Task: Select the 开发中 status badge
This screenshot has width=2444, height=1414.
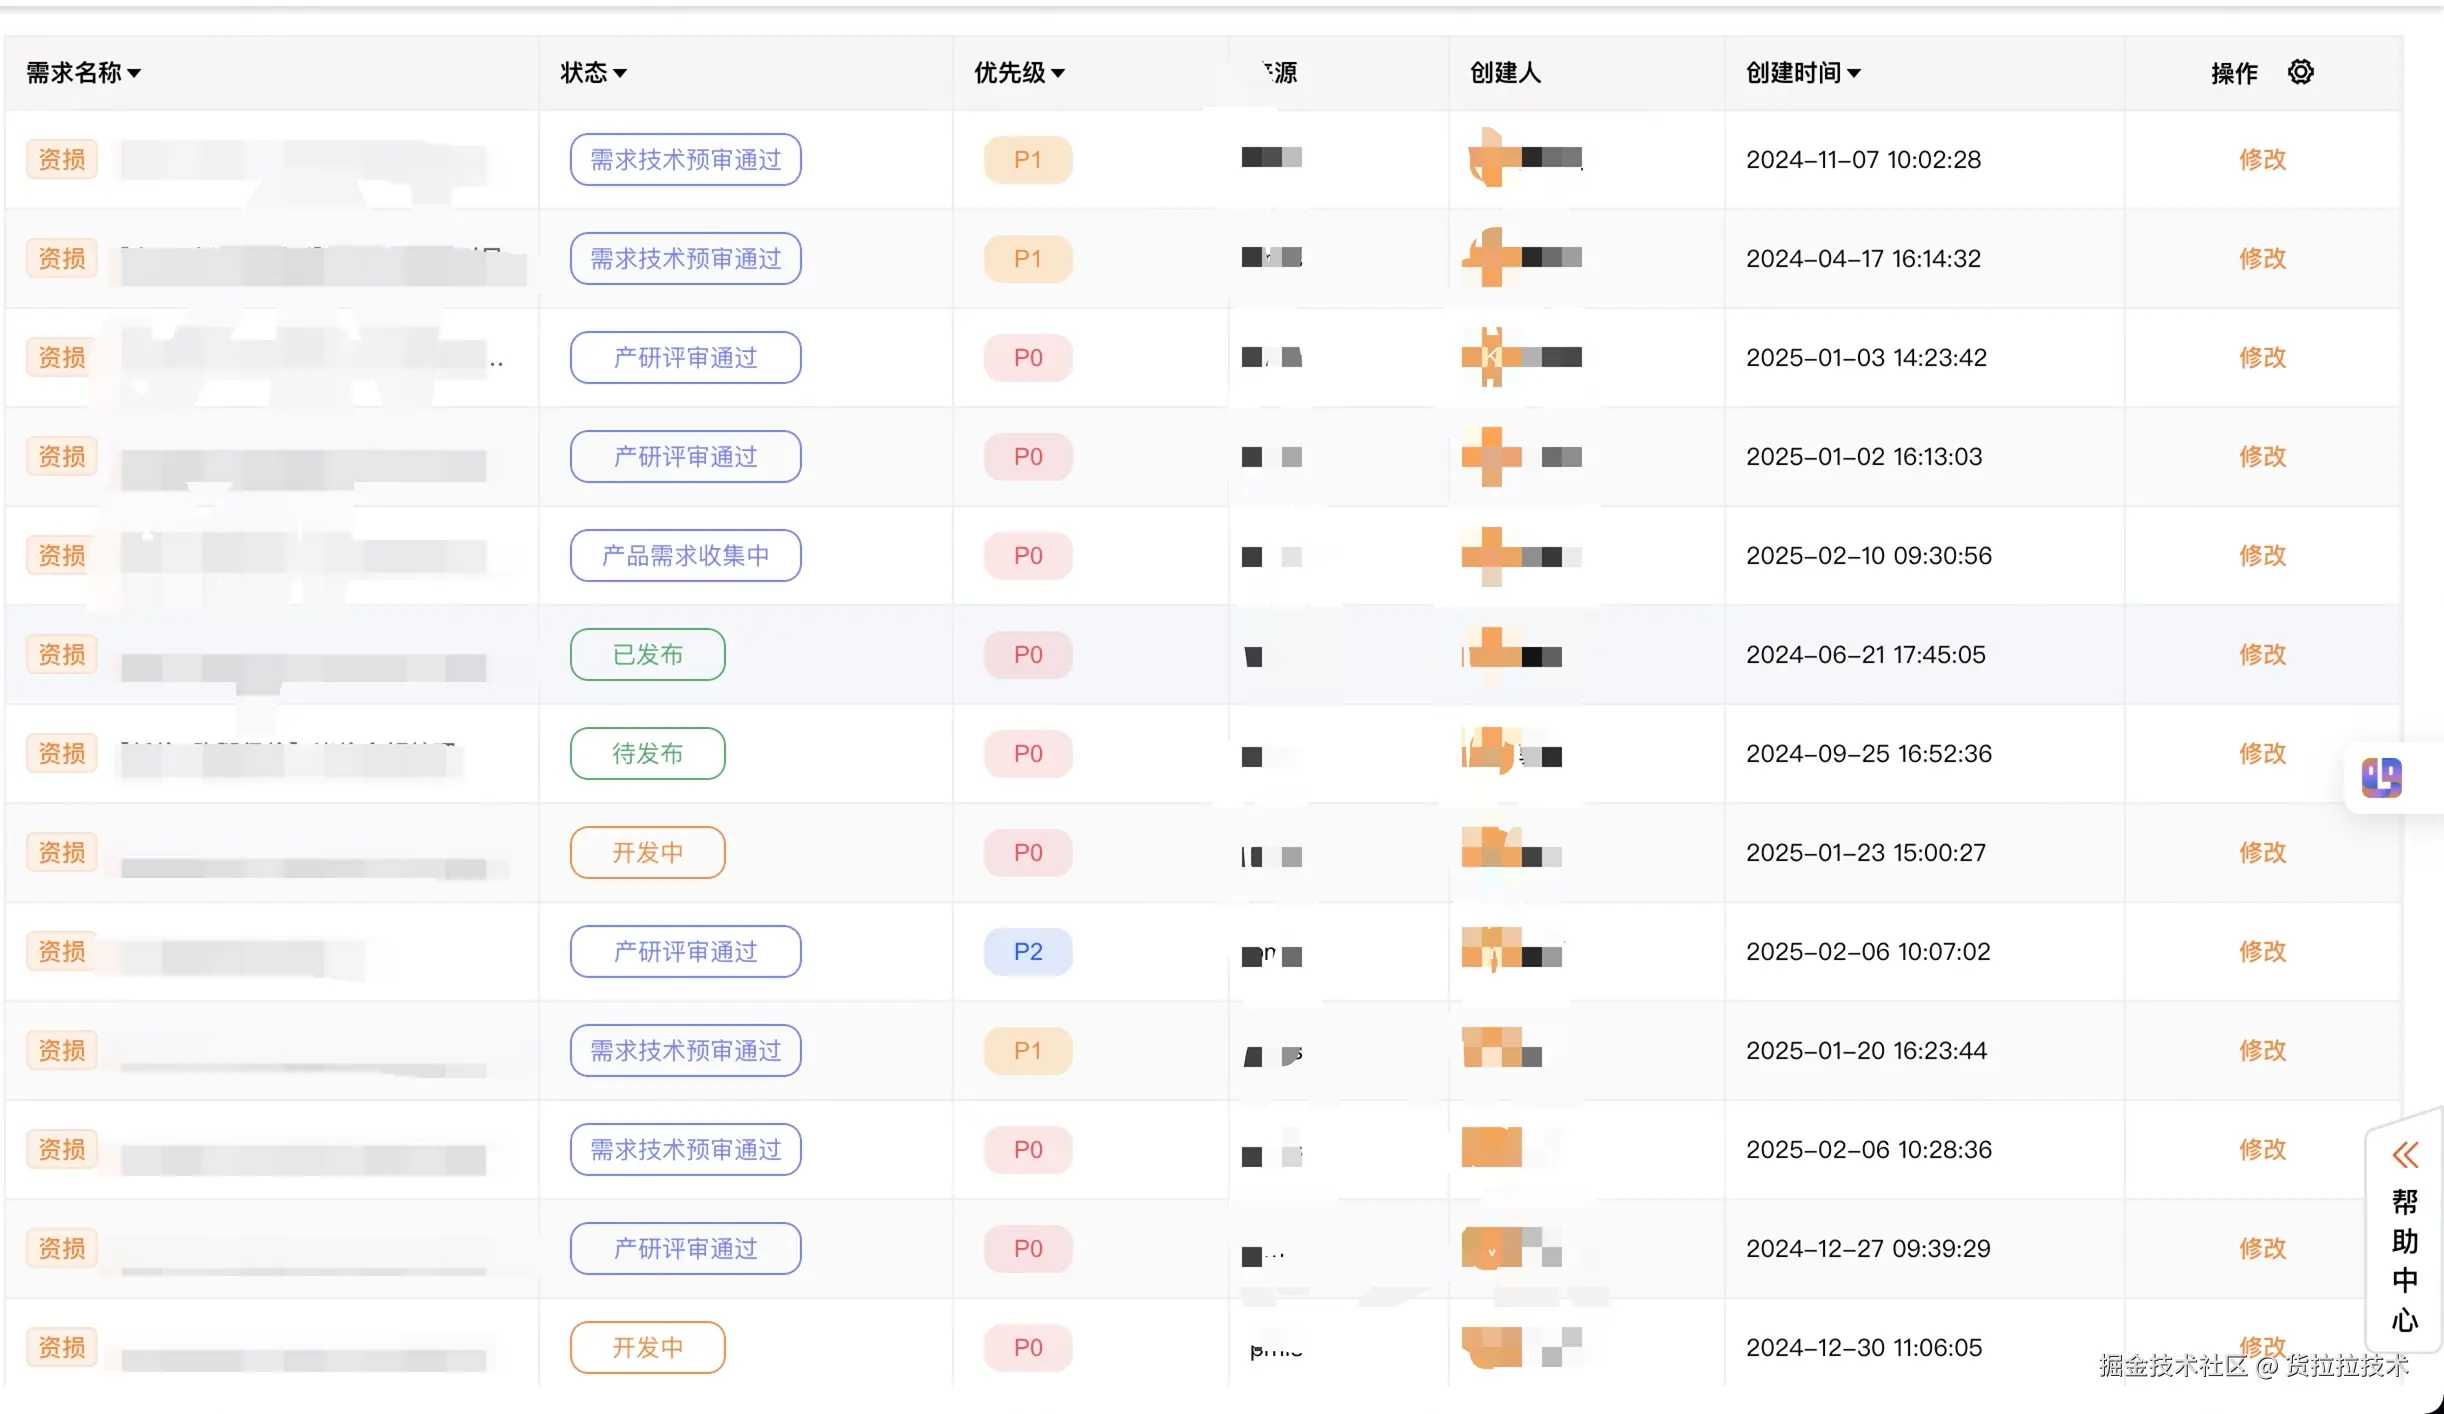Action: coord(646,852)
